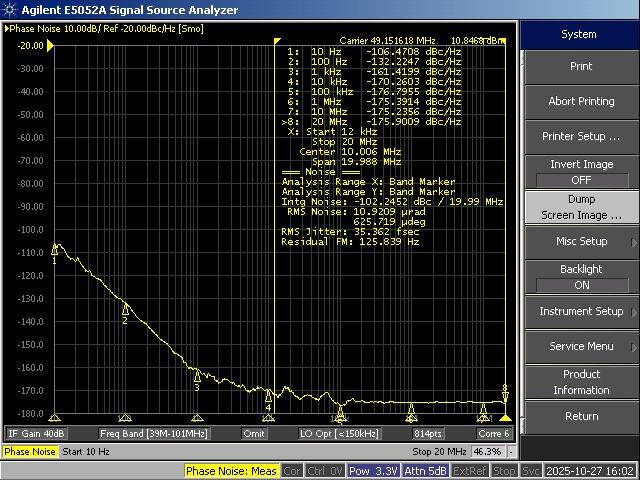This screenshot has height=480, width=640.
Task: Open the Service Menu submenu
Action: coord(581,346)
